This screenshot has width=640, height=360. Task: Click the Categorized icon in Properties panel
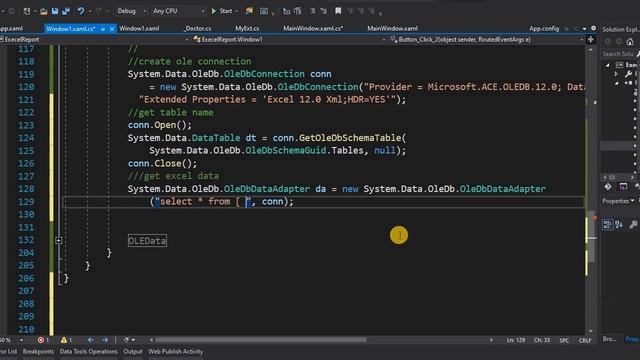point(607,224)
